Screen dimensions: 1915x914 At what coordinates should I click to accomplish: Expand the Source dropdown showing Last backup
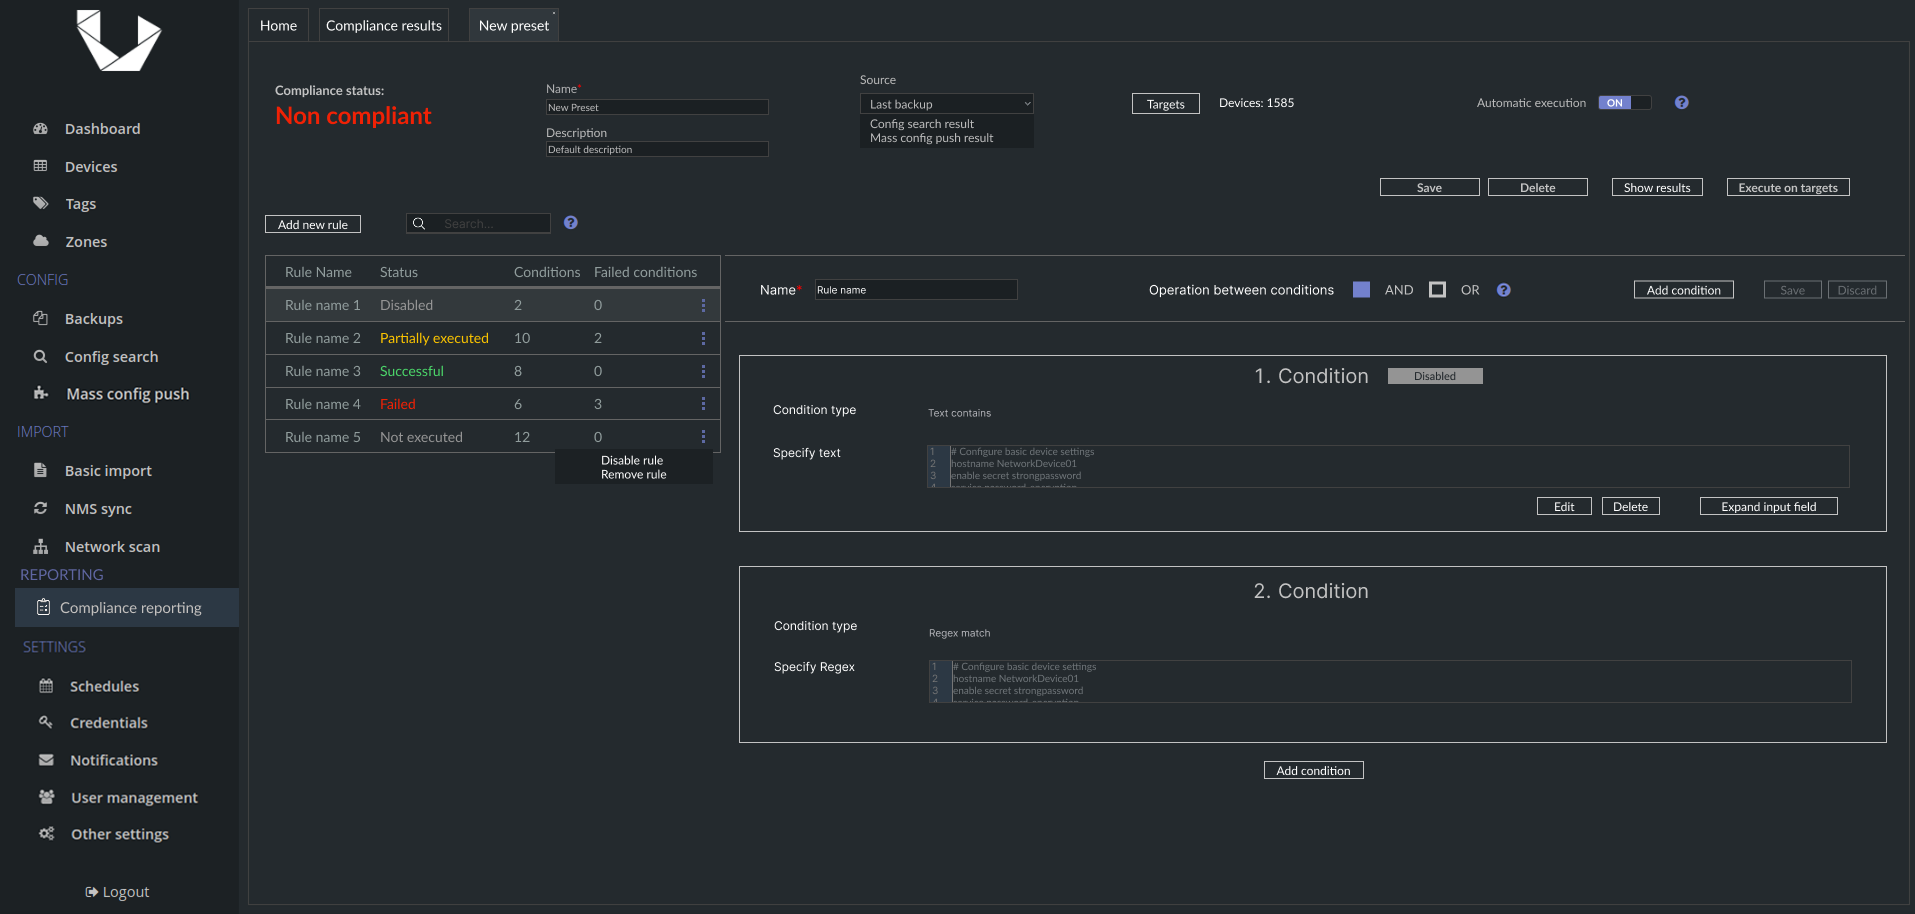946,104
